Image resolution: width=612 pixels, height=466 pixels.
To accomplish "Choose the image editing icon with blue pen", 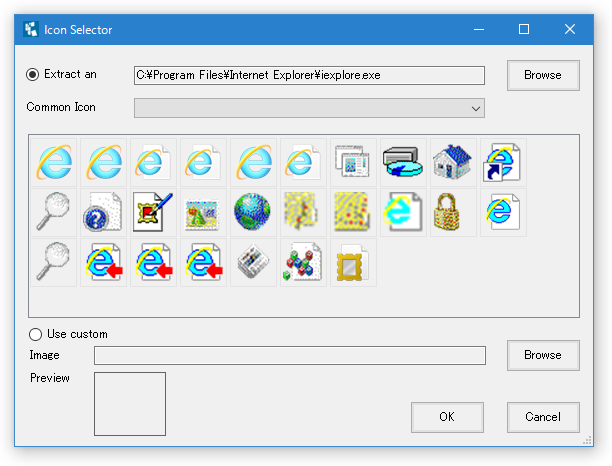I will (153, 212).
